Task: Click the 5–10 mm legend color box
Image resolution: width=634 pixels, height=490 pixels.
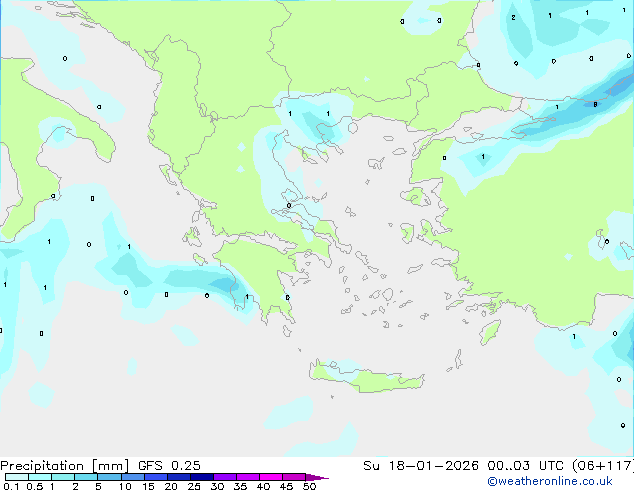Action: pyautogui.click(x=109, y=477)
